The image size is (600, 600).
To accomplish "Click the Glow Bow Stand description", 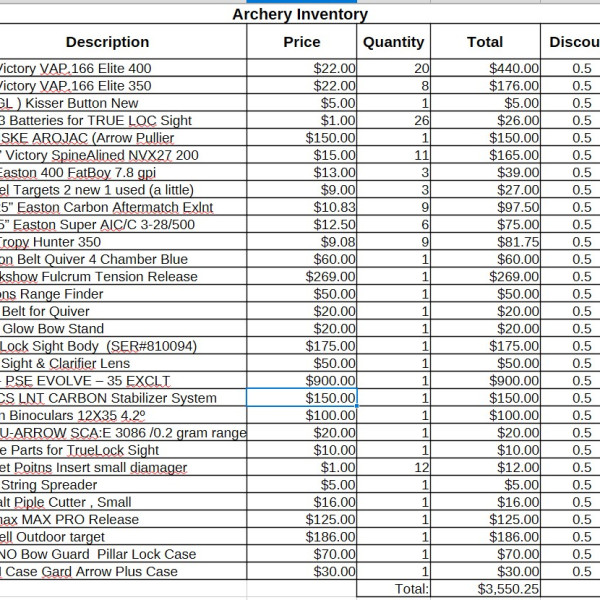I will pos(123,329).
